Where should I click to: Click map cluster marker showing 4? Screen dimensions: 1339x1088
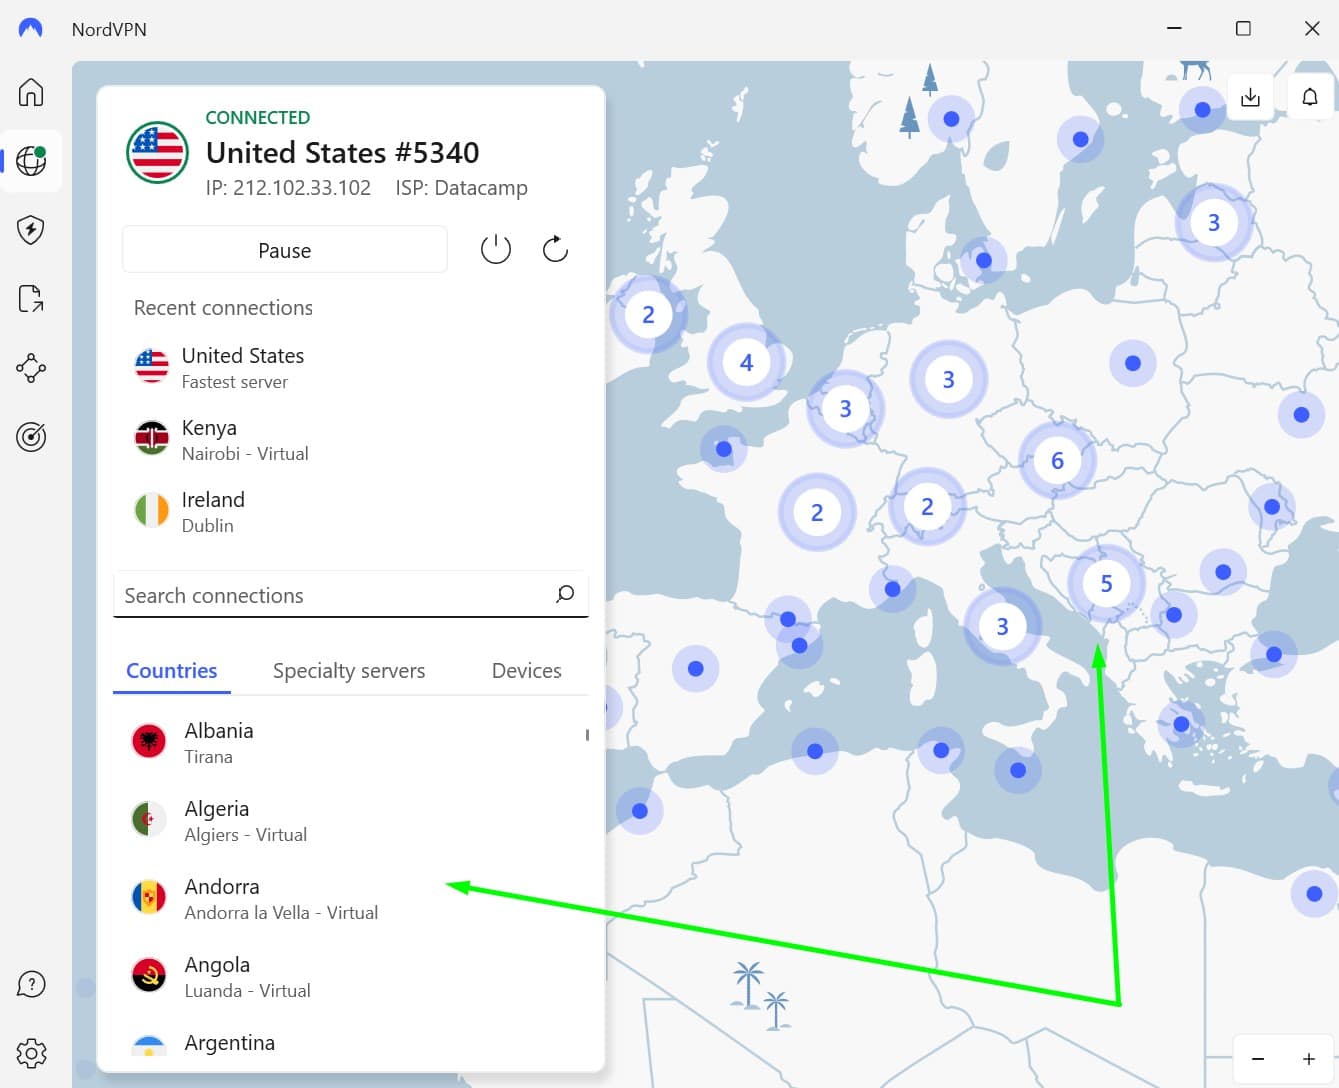coord(746,362)
